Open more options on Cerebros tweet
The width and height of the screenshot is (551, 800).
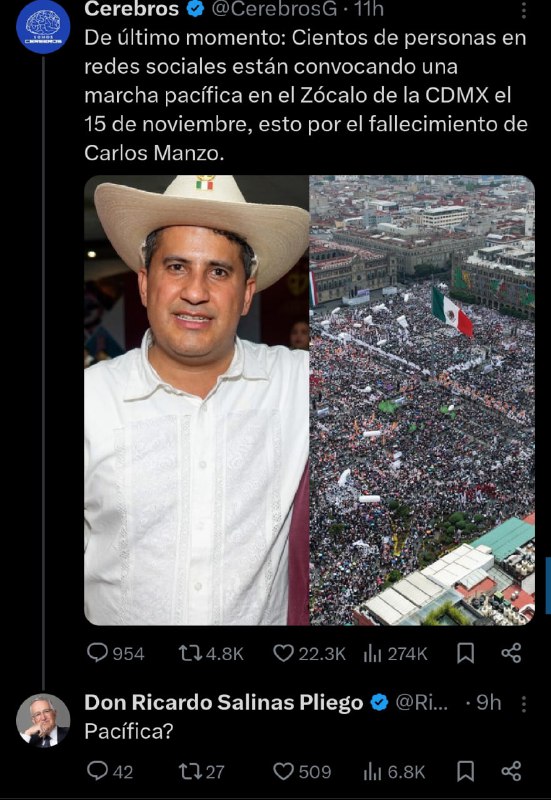point(524,10)
